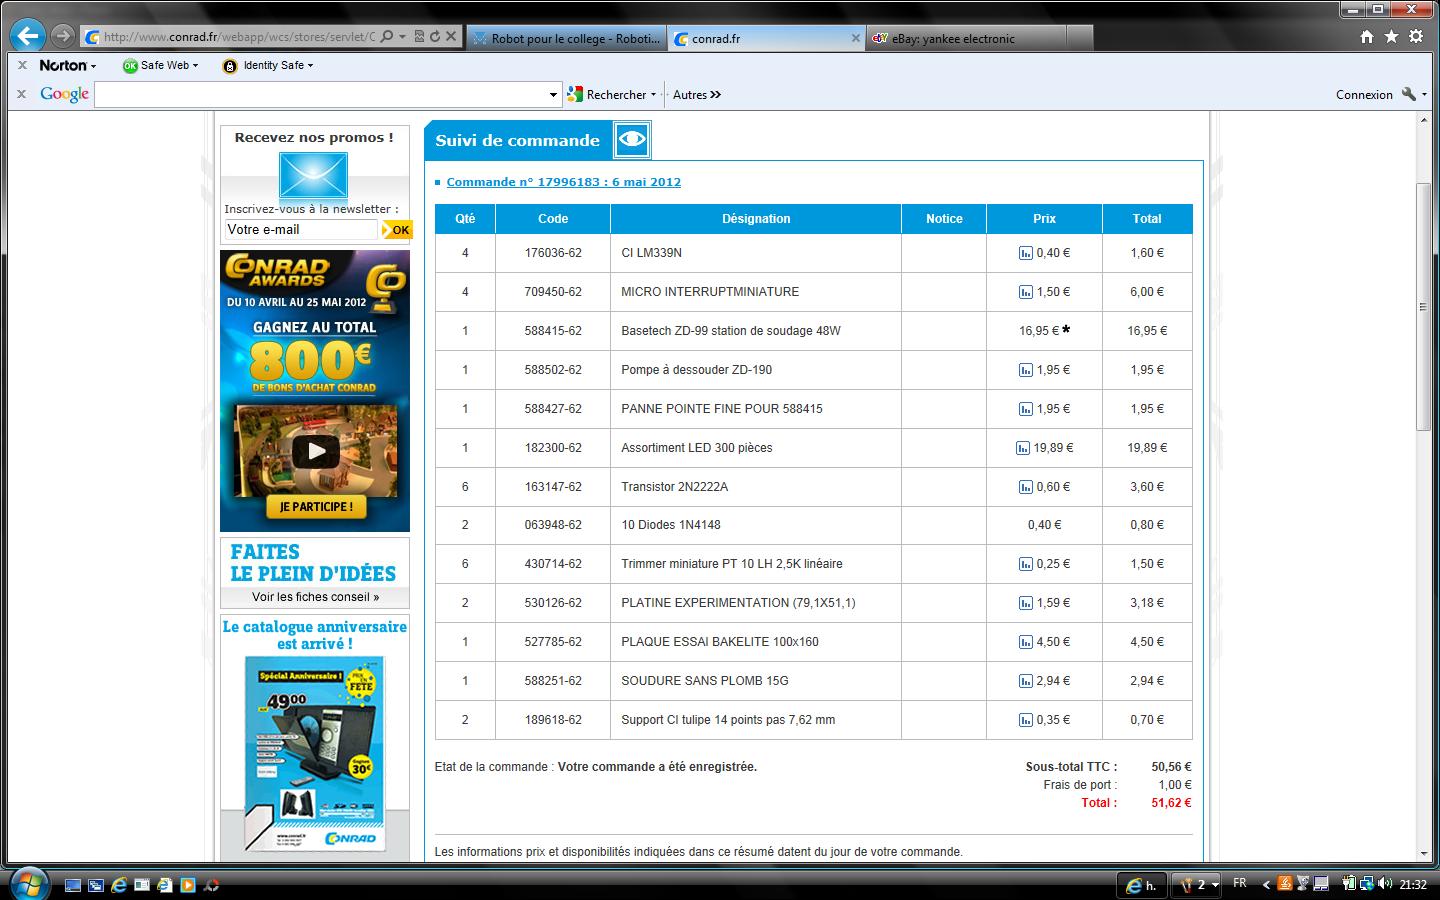The width and height of the screenshot is (1440, 900).
Task: Click price chart icon for Trimmer miniature
Action: pyautogui.click(x=1025, y=564)
